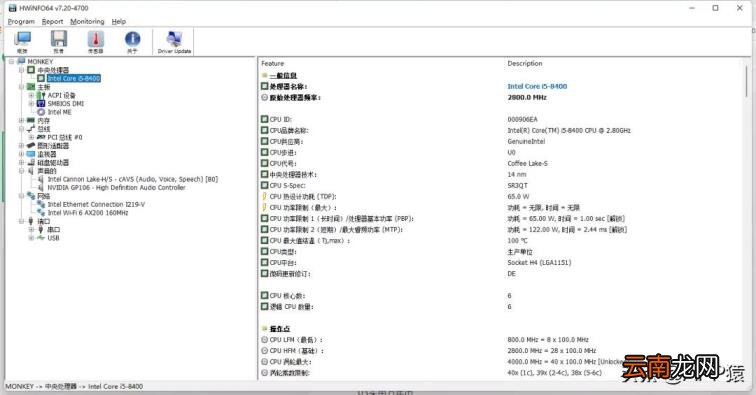Click the chip icon beside CPU S-Spec row
The width and height of the screenshot is (756, 395).
point(264,185)
